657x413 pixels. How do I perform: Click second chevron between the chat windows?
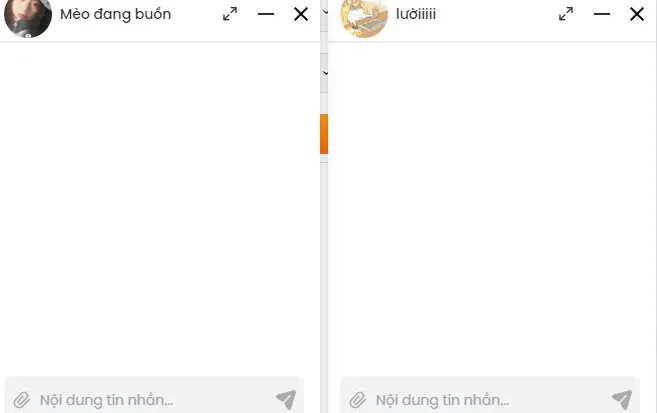pos(325,73)
